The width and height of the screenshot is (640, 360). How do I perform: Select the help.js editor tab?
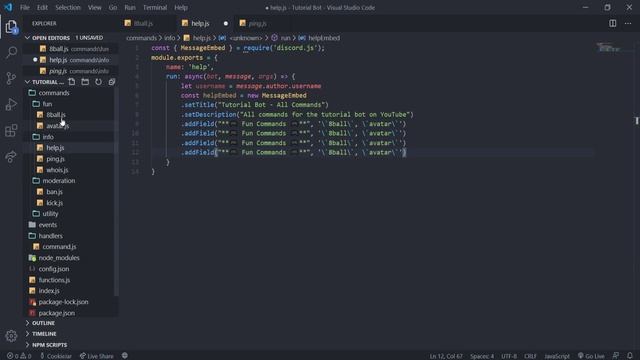(200, 24)
